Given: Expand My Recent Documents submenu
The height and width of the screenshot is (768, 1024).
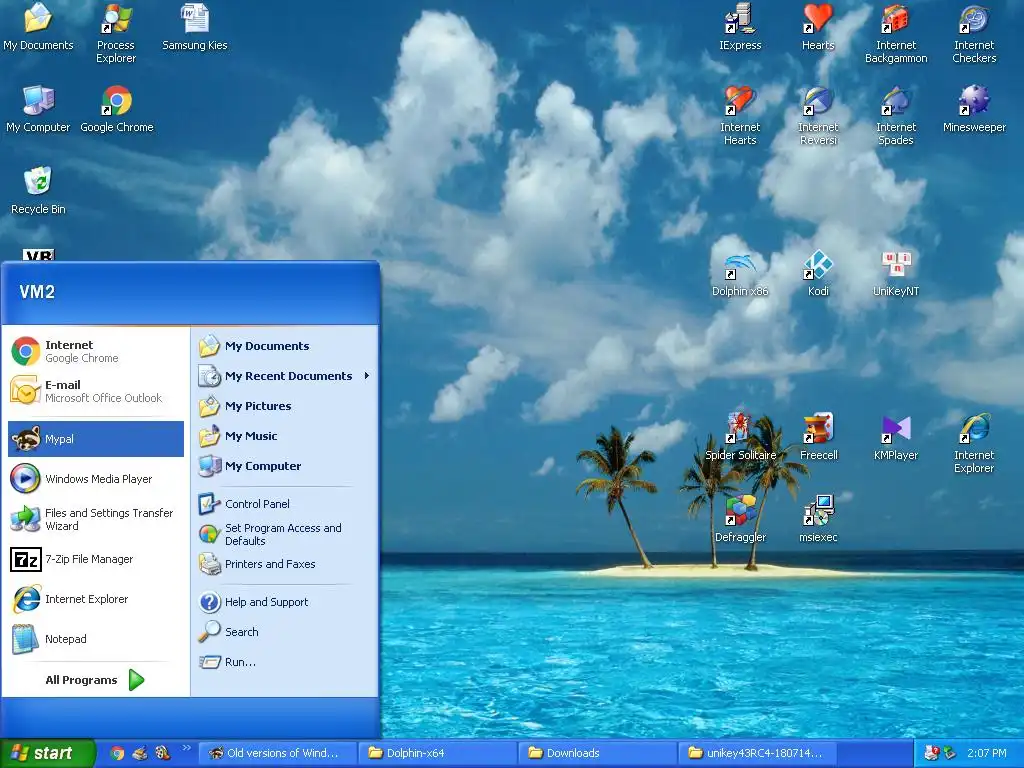Looking at the screenshot, I should point(285,376).
